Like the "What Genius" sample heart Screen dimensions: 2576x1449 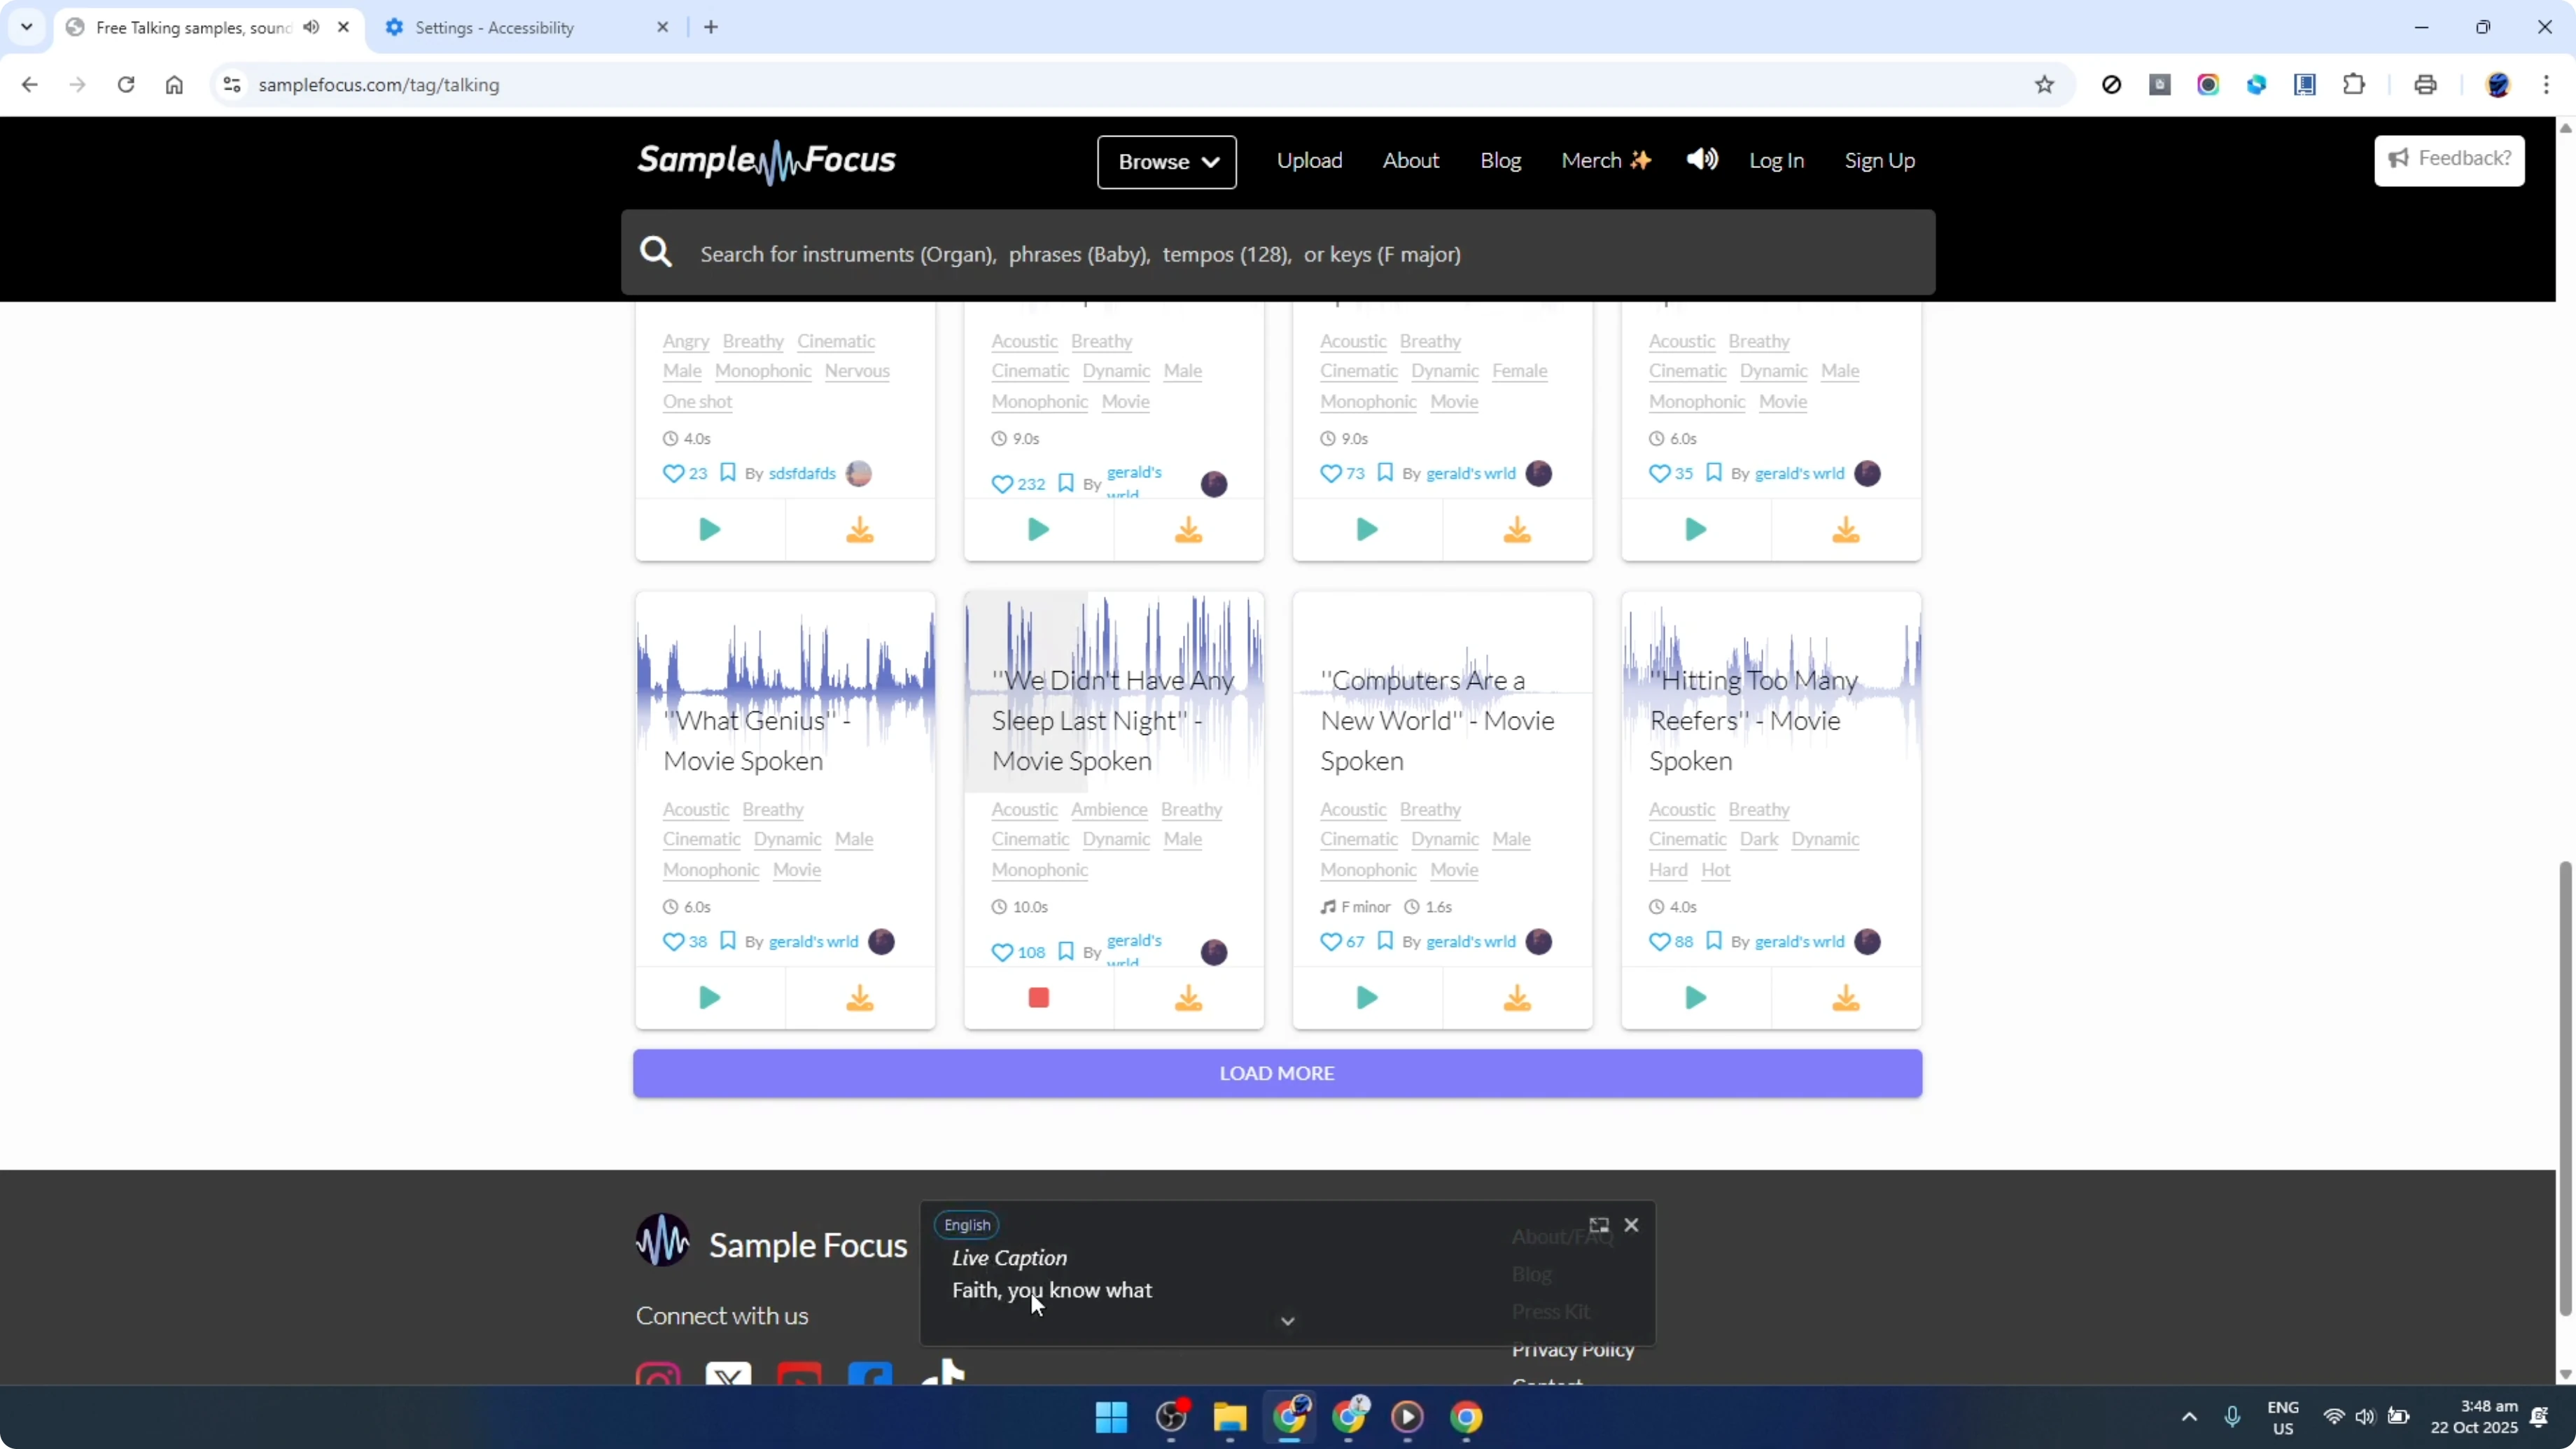pos(673,942)
